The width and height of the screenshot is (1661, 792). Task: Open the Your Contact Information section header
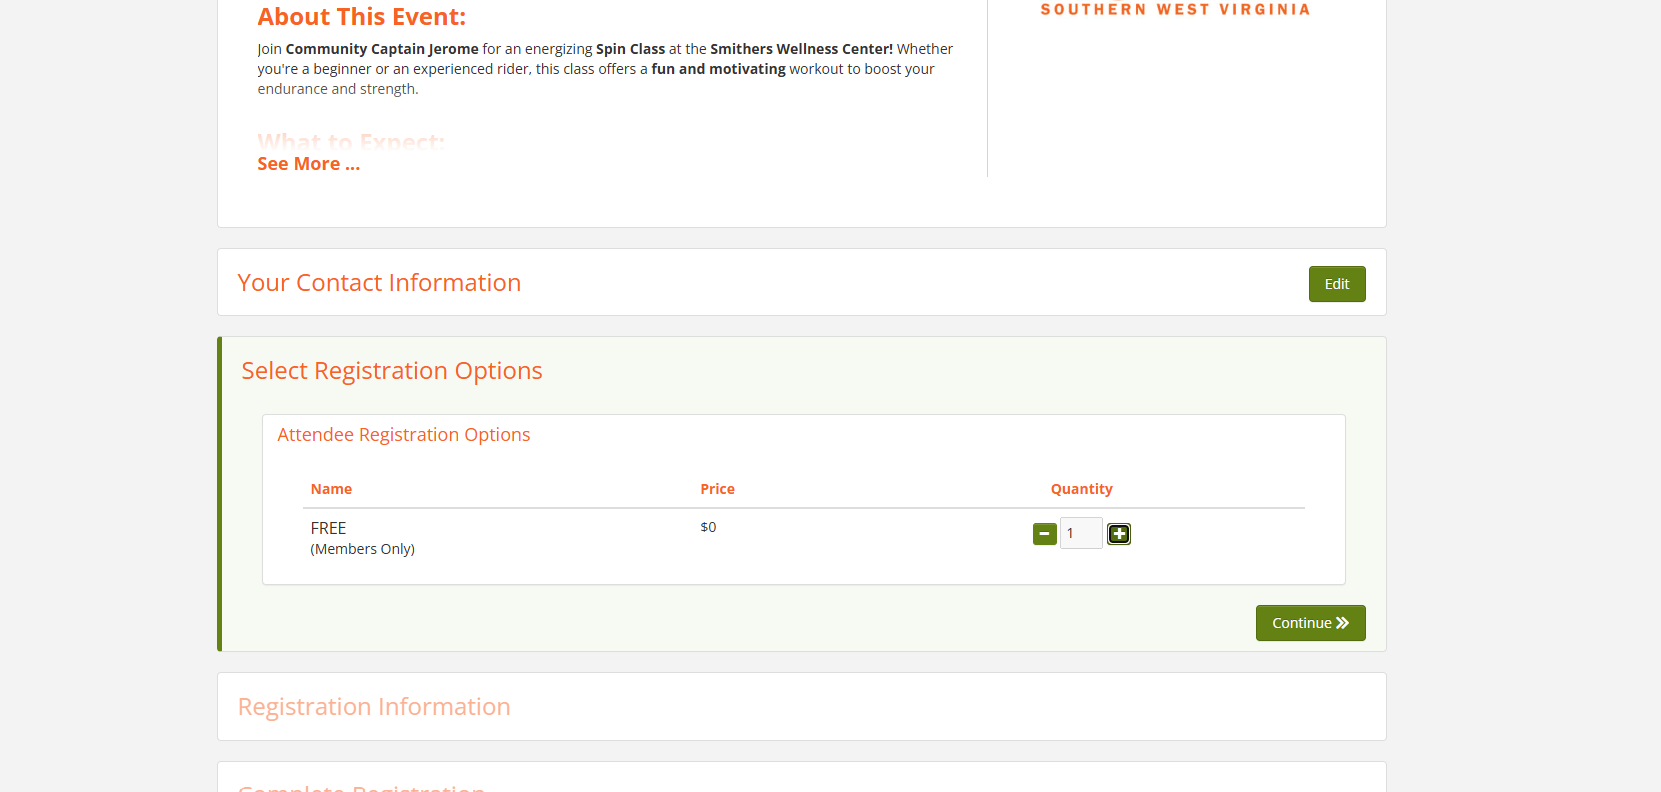point(379,283)
